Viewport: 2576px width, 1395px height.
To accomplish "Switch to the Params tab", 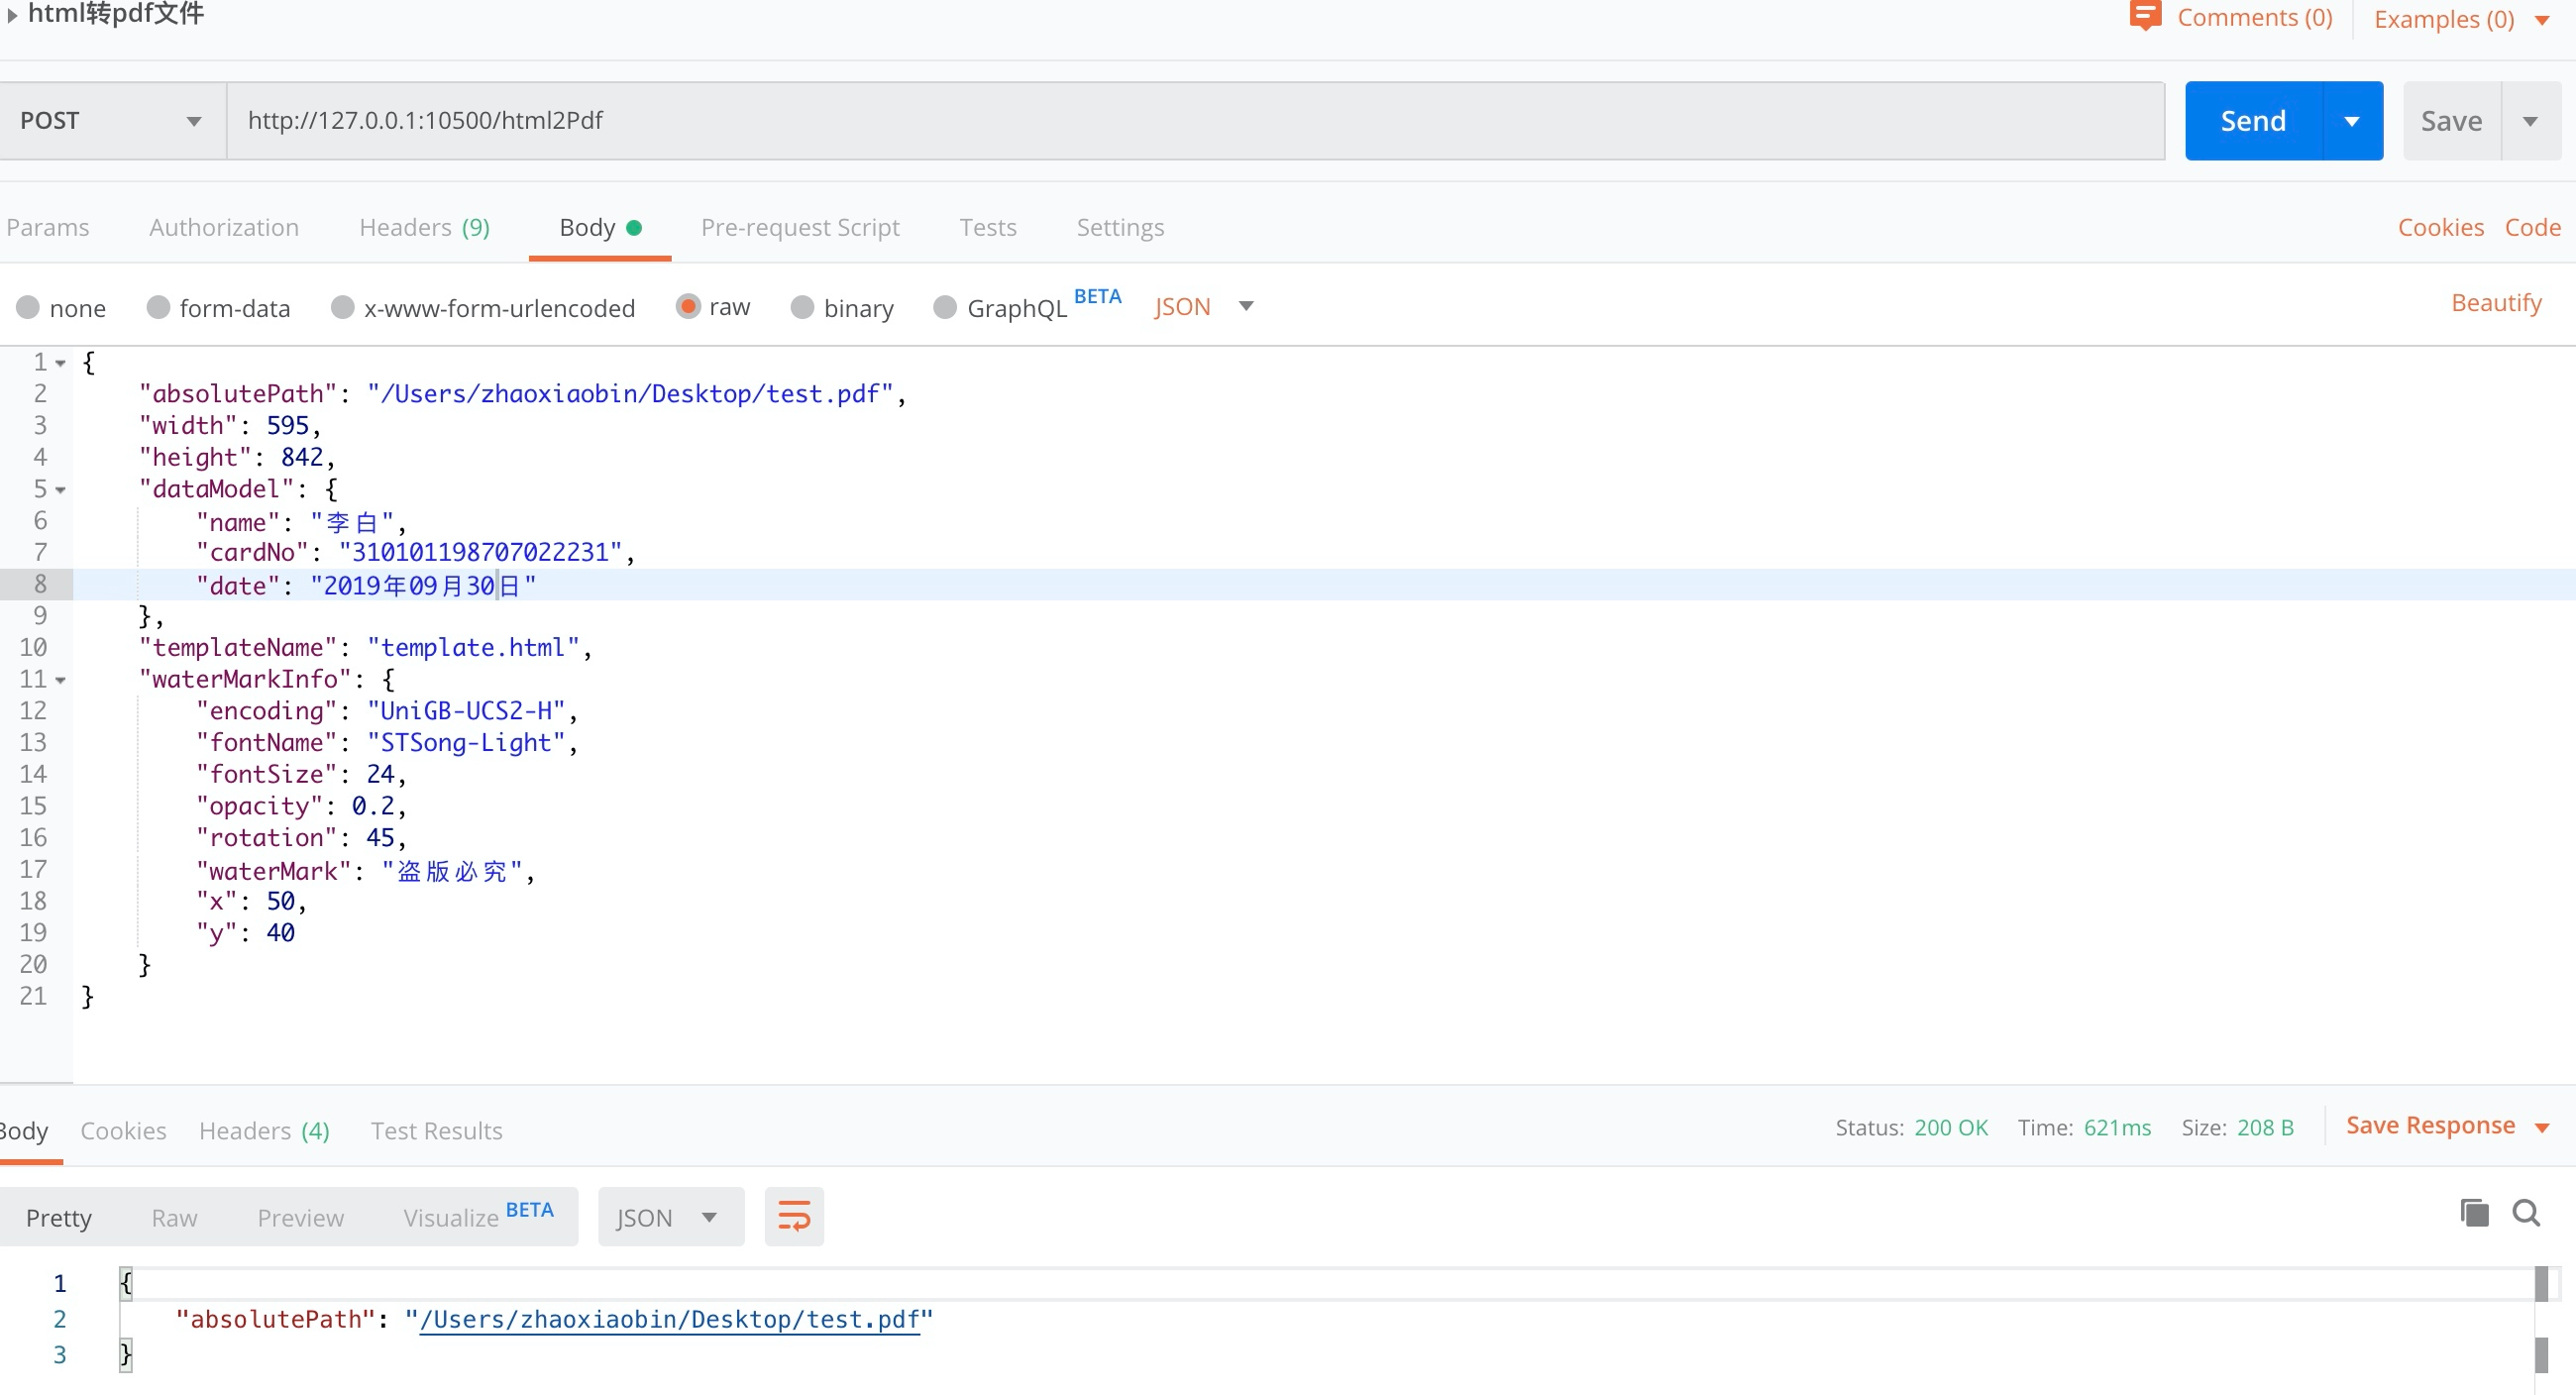I will tap(47, 227).
